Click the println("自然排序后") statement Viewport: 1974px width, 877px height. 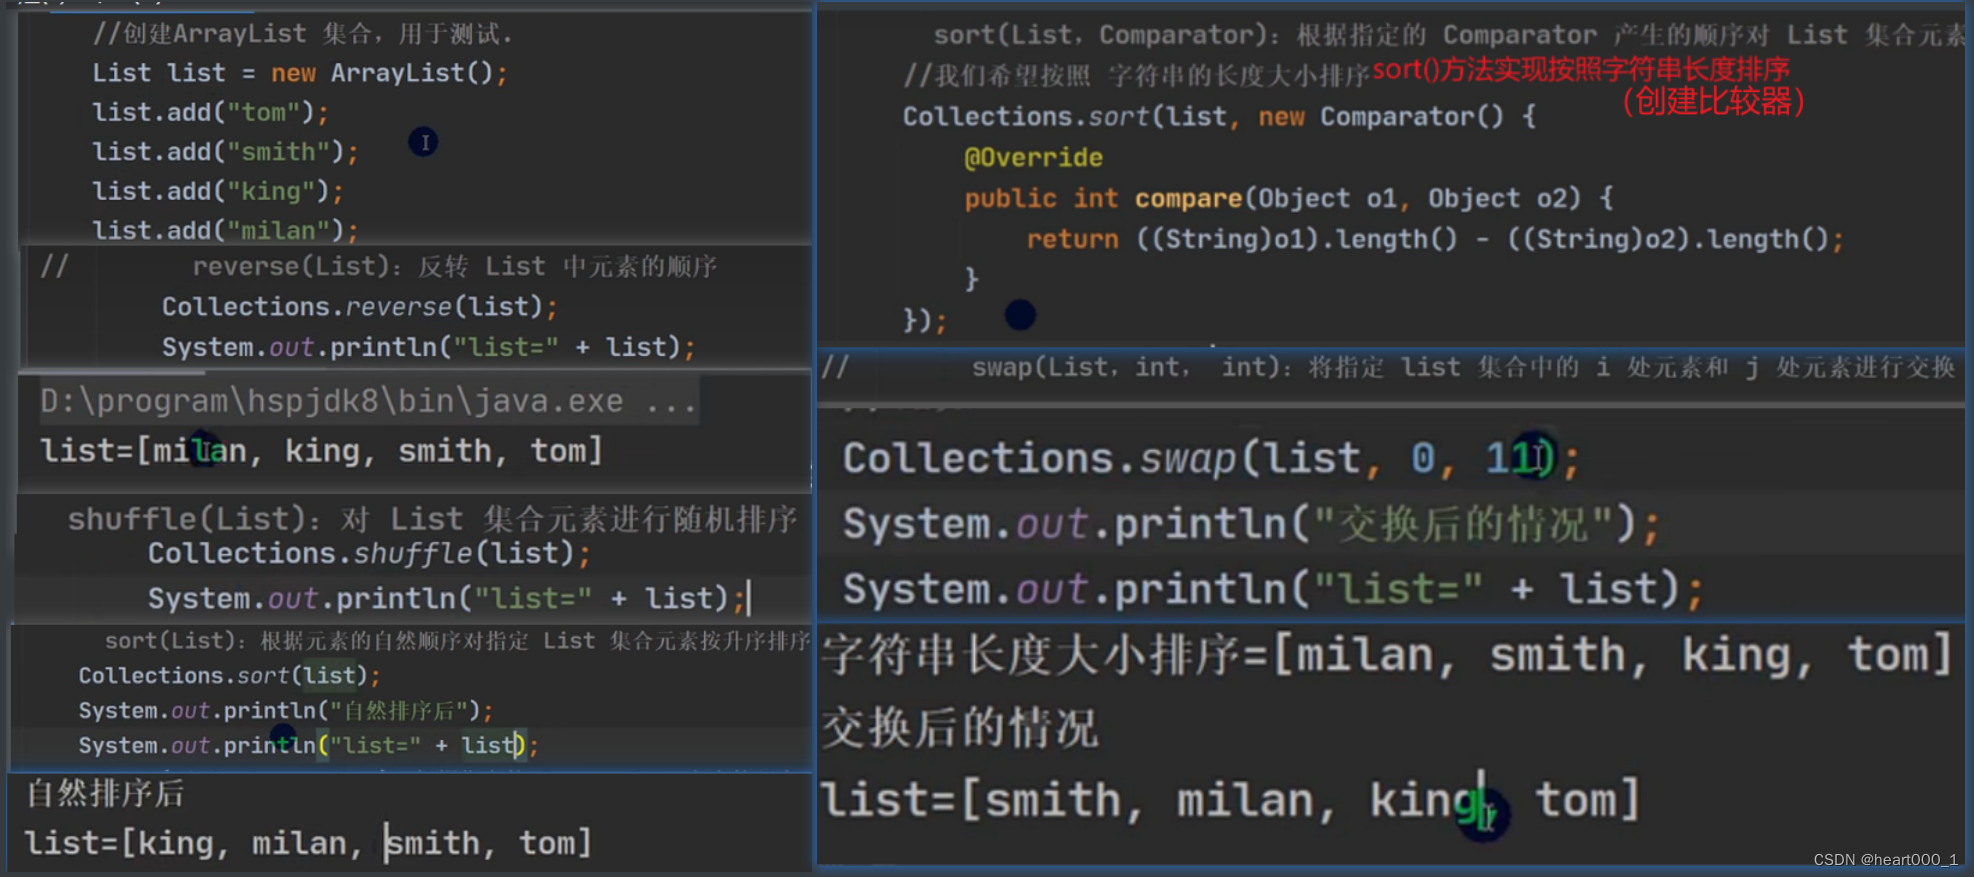pos(286,711)
